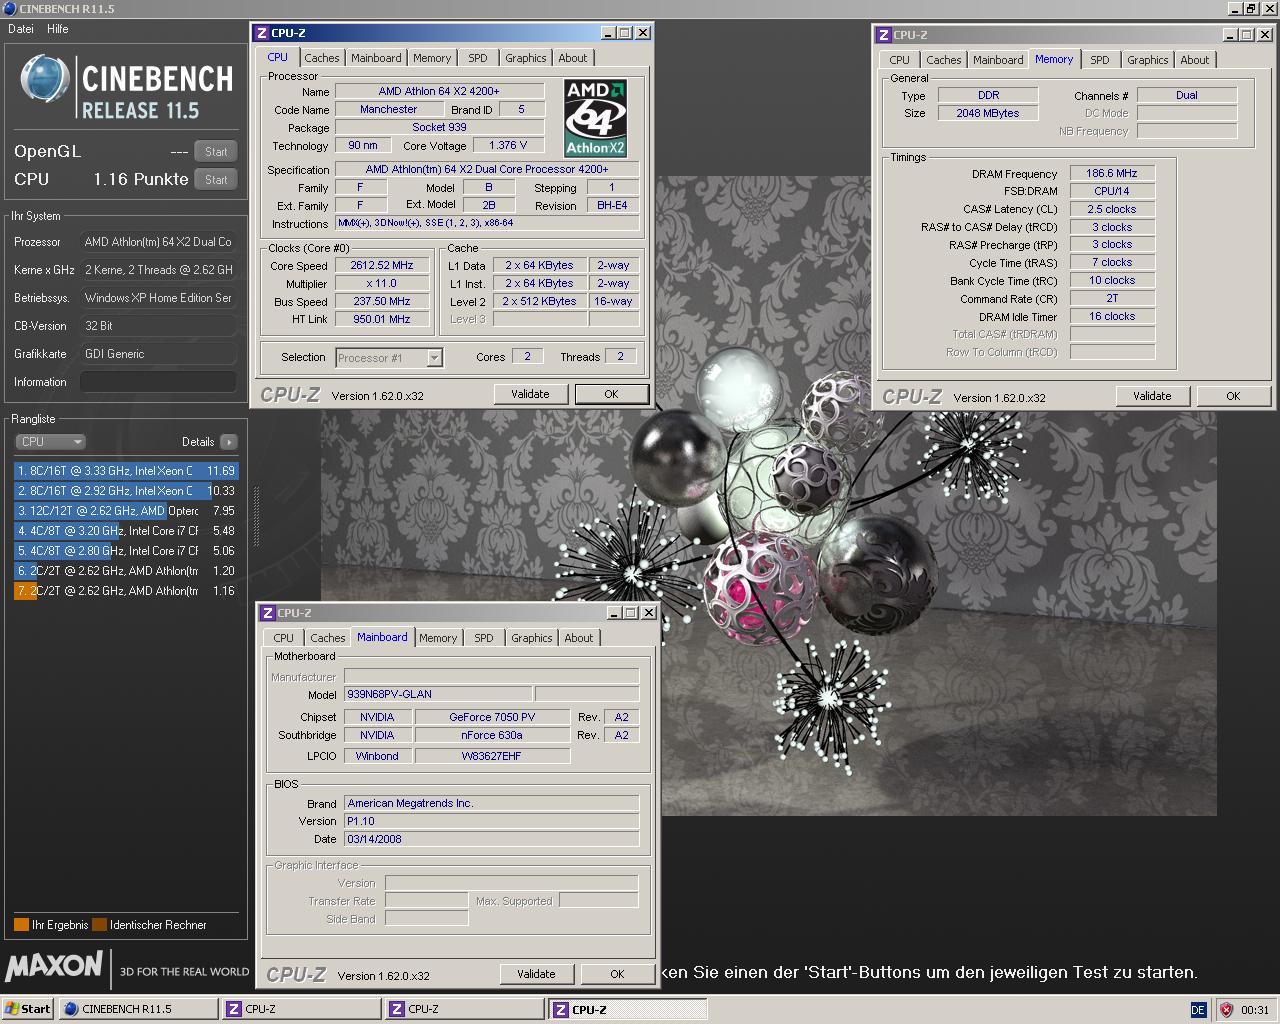
Task: Click the AMD Athlon 64 X2 logo
Action: (x=595, y=118)
